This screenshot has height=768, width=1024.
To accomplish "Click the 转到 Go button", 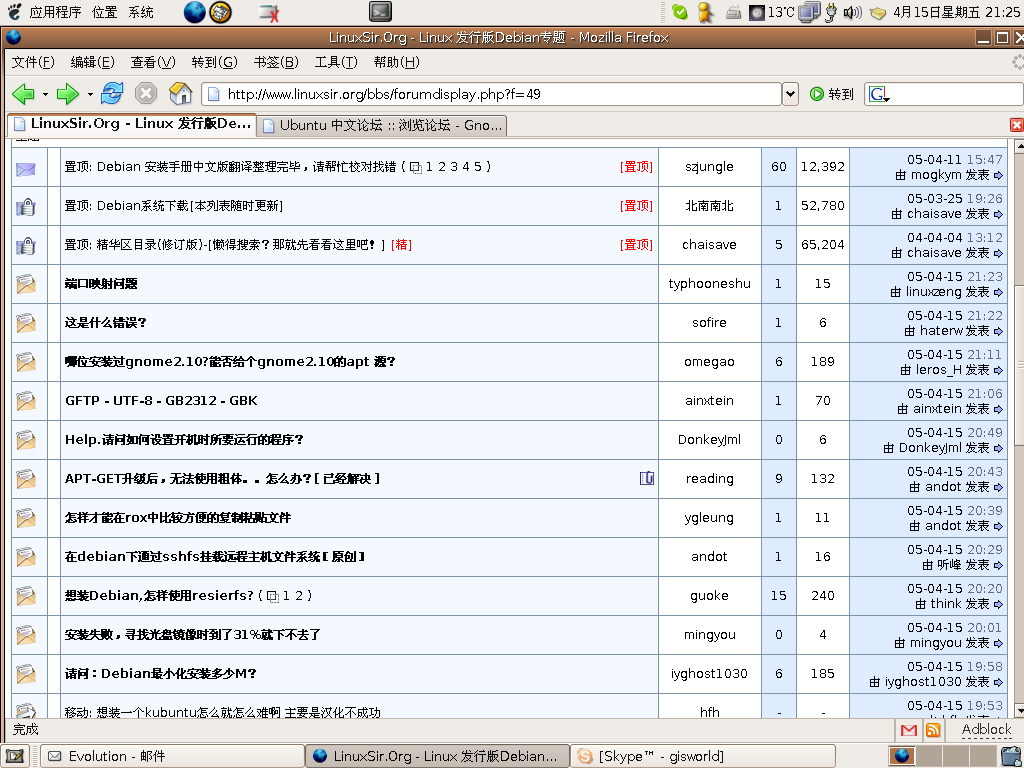I will pos(831,94).
